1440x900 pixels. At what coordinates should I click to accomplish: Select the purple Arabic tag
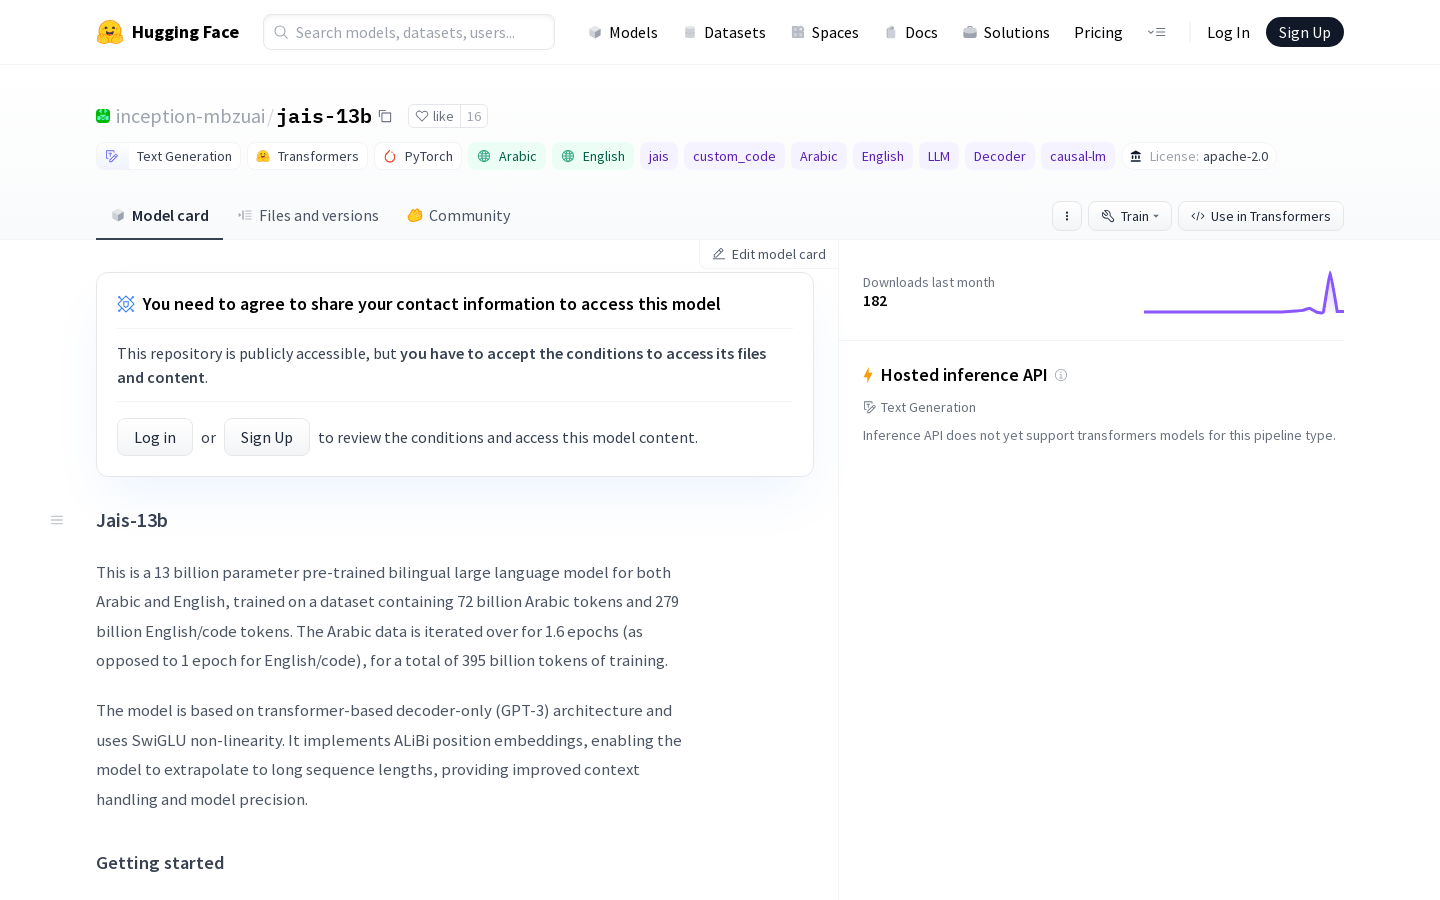point(819,156)
